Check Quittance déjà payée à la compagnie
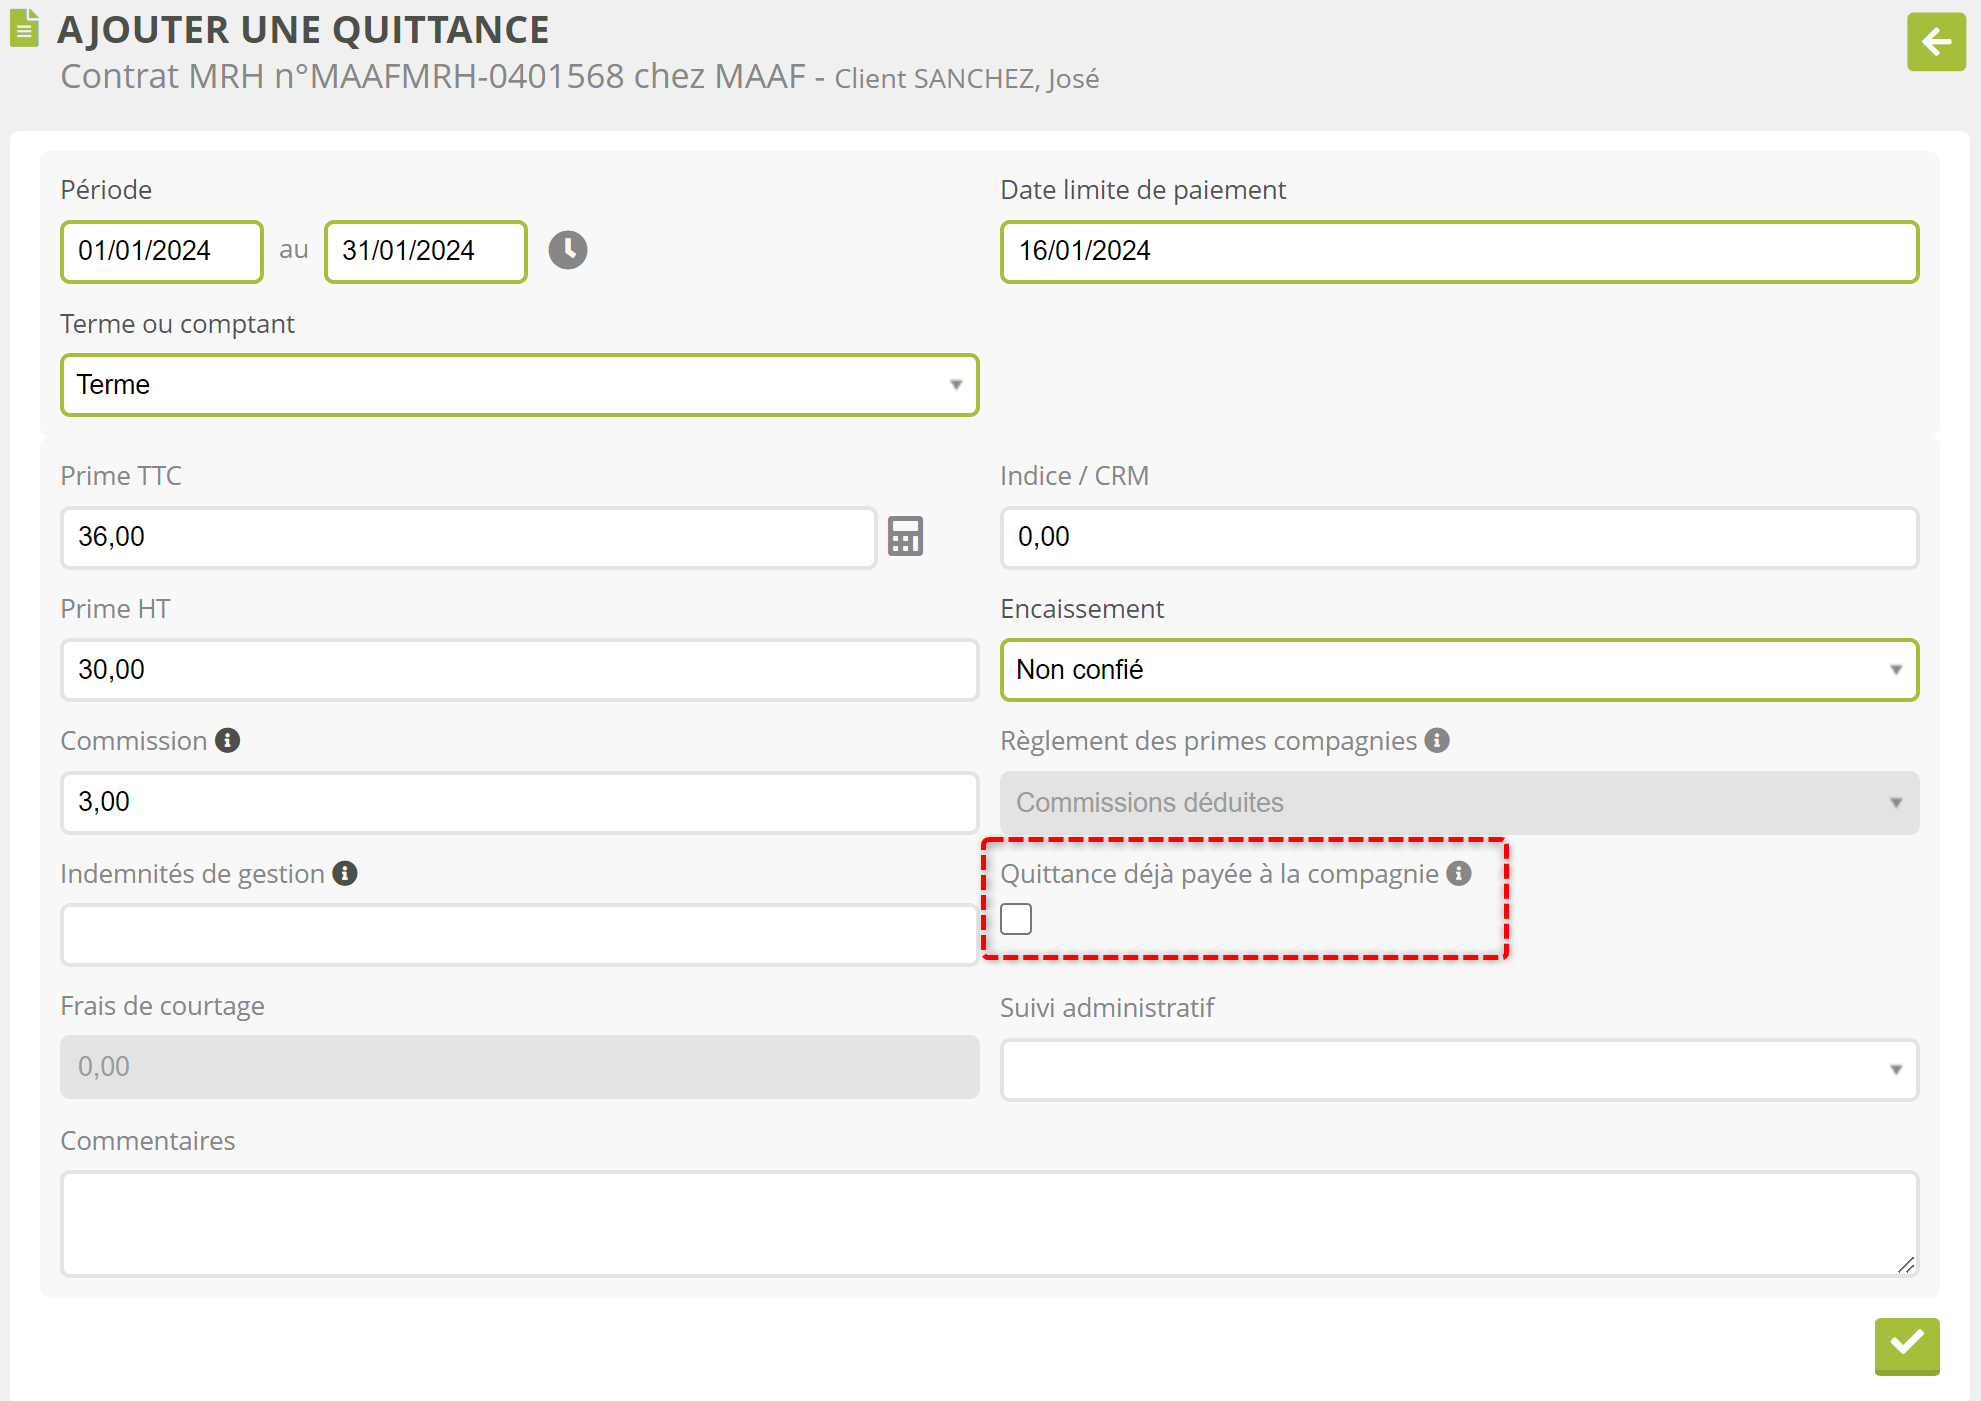The image size is (1981, 1401). (x=1016, y=919)
